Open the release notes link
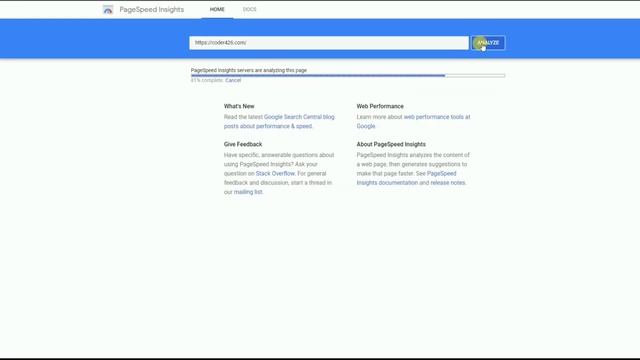640x360 pixels. [x=448, y=183]
